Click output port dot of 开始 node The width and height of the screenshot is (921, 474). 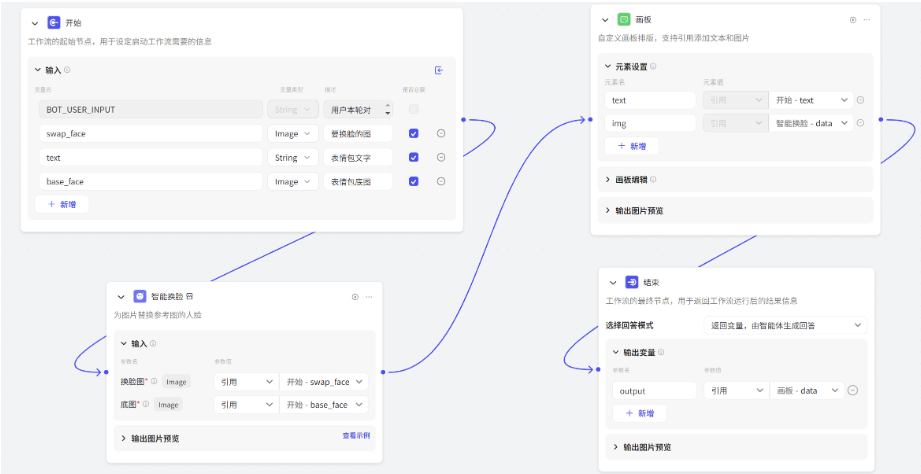coord(463,119)
